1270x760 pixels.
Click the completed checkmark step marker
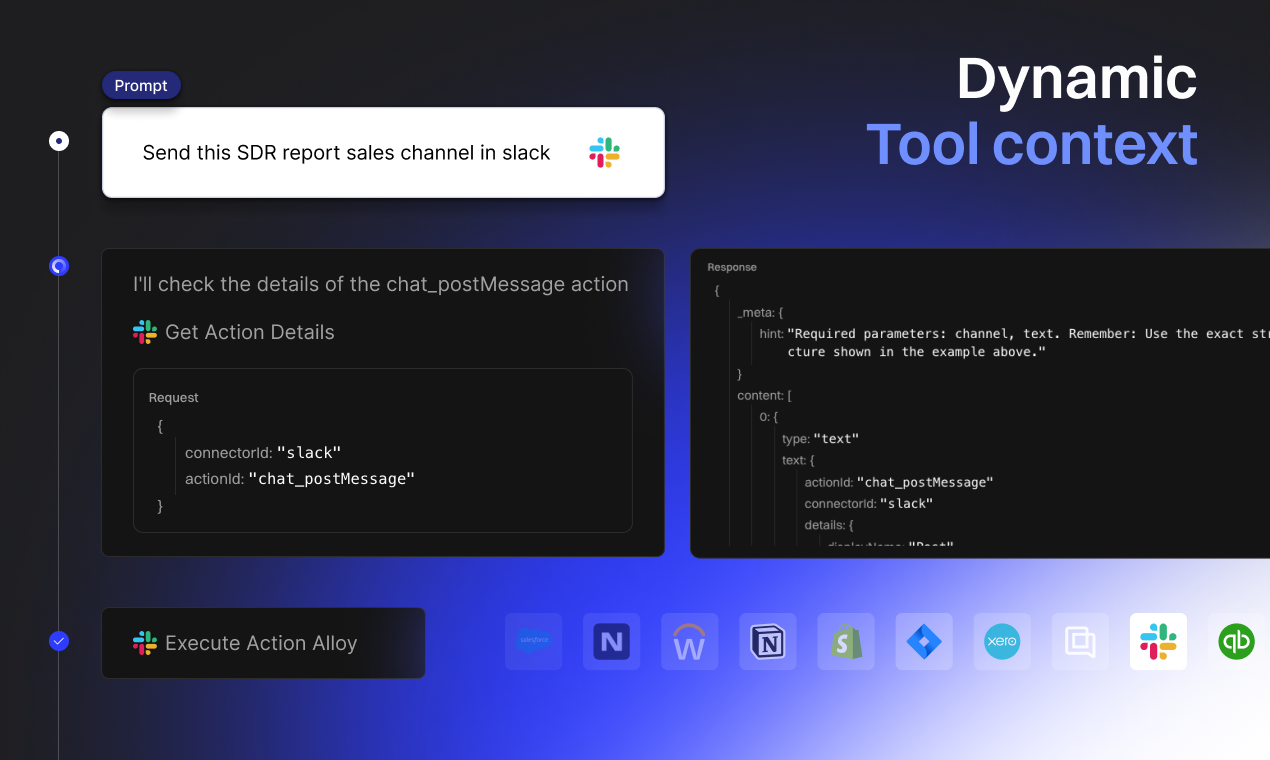tap(59, 641)
